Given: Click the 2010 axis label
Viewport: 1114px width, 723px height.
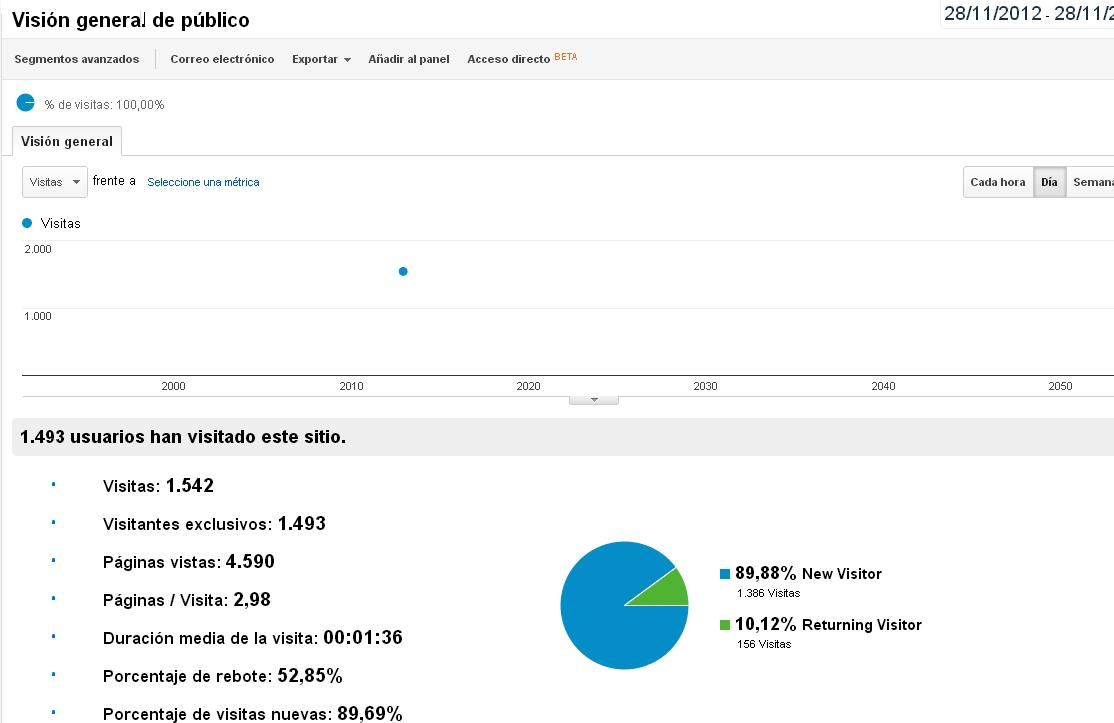Looking at the screenshot, I should 351,386.
